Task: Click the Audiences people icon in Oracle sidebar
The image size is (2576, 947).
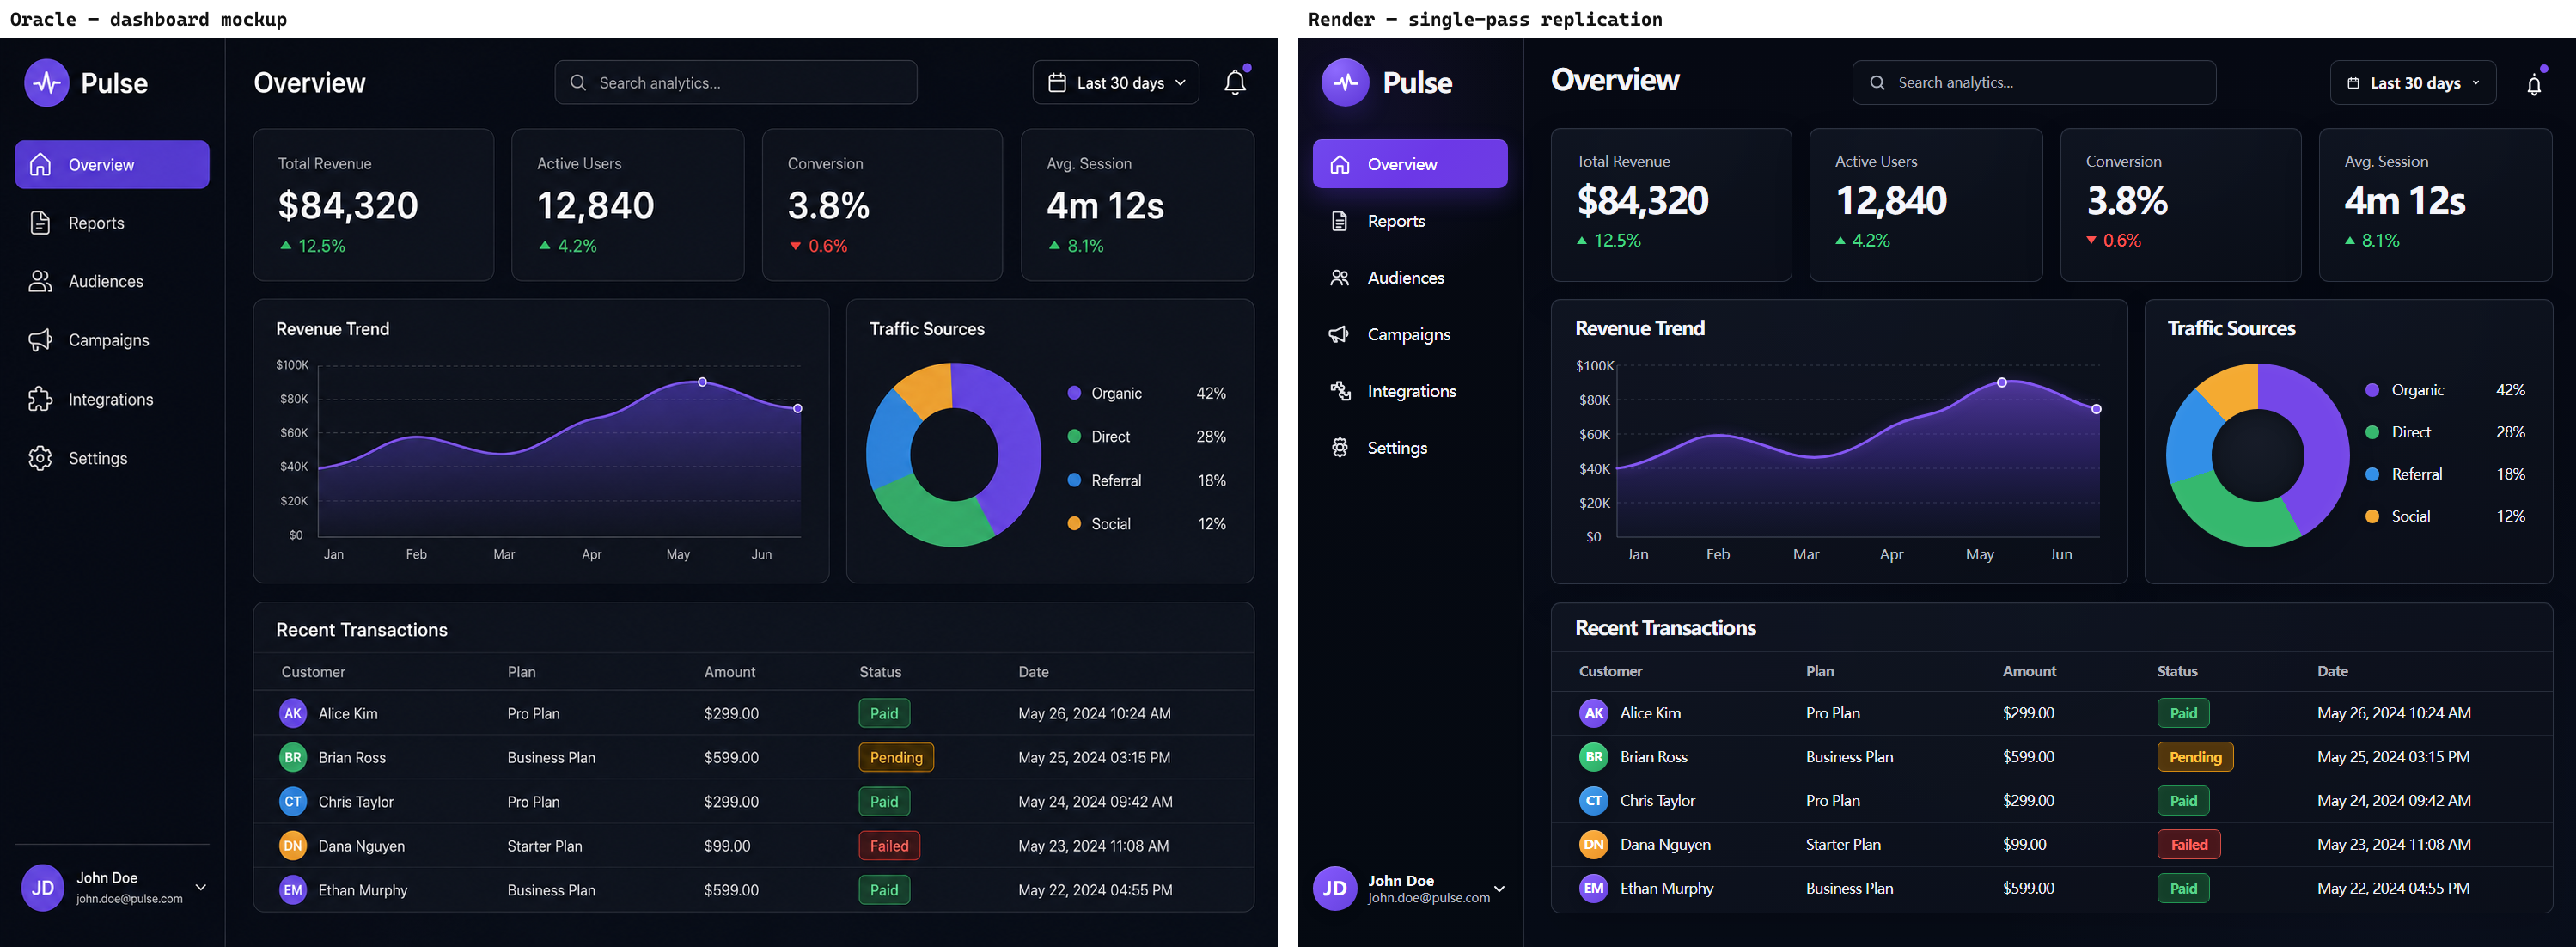Action: coord(40,281)
